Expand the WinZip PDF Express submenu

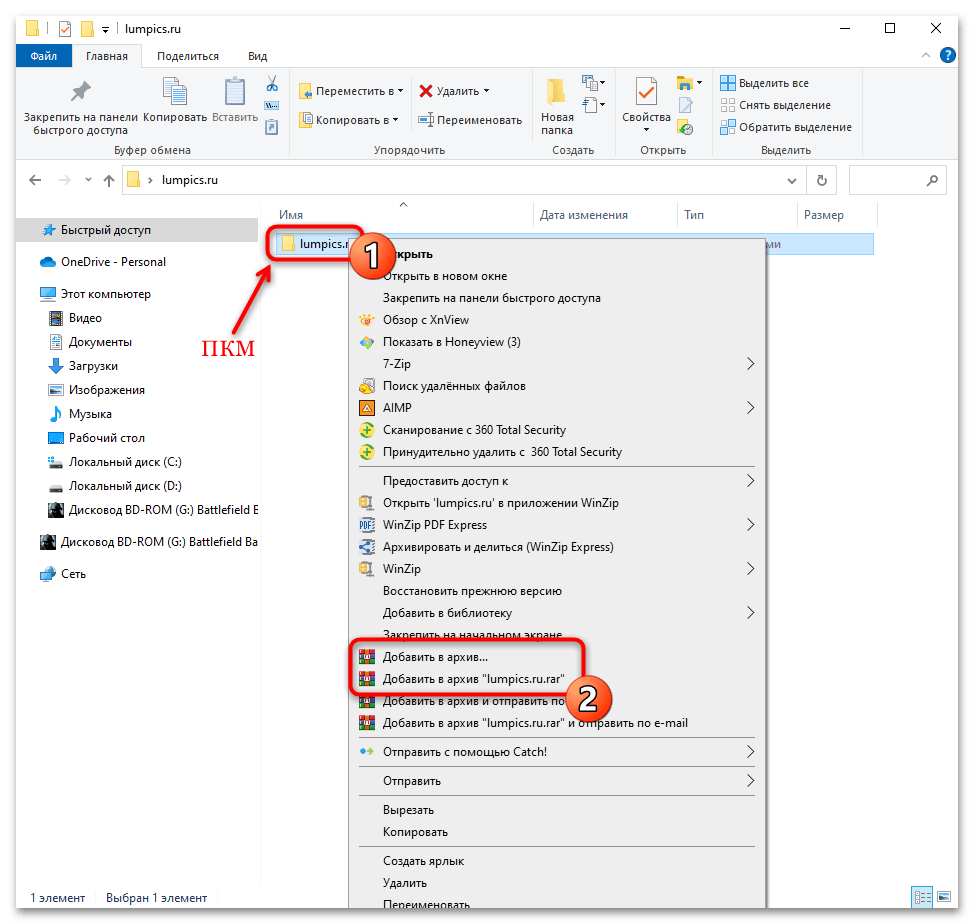coord(750,525)
